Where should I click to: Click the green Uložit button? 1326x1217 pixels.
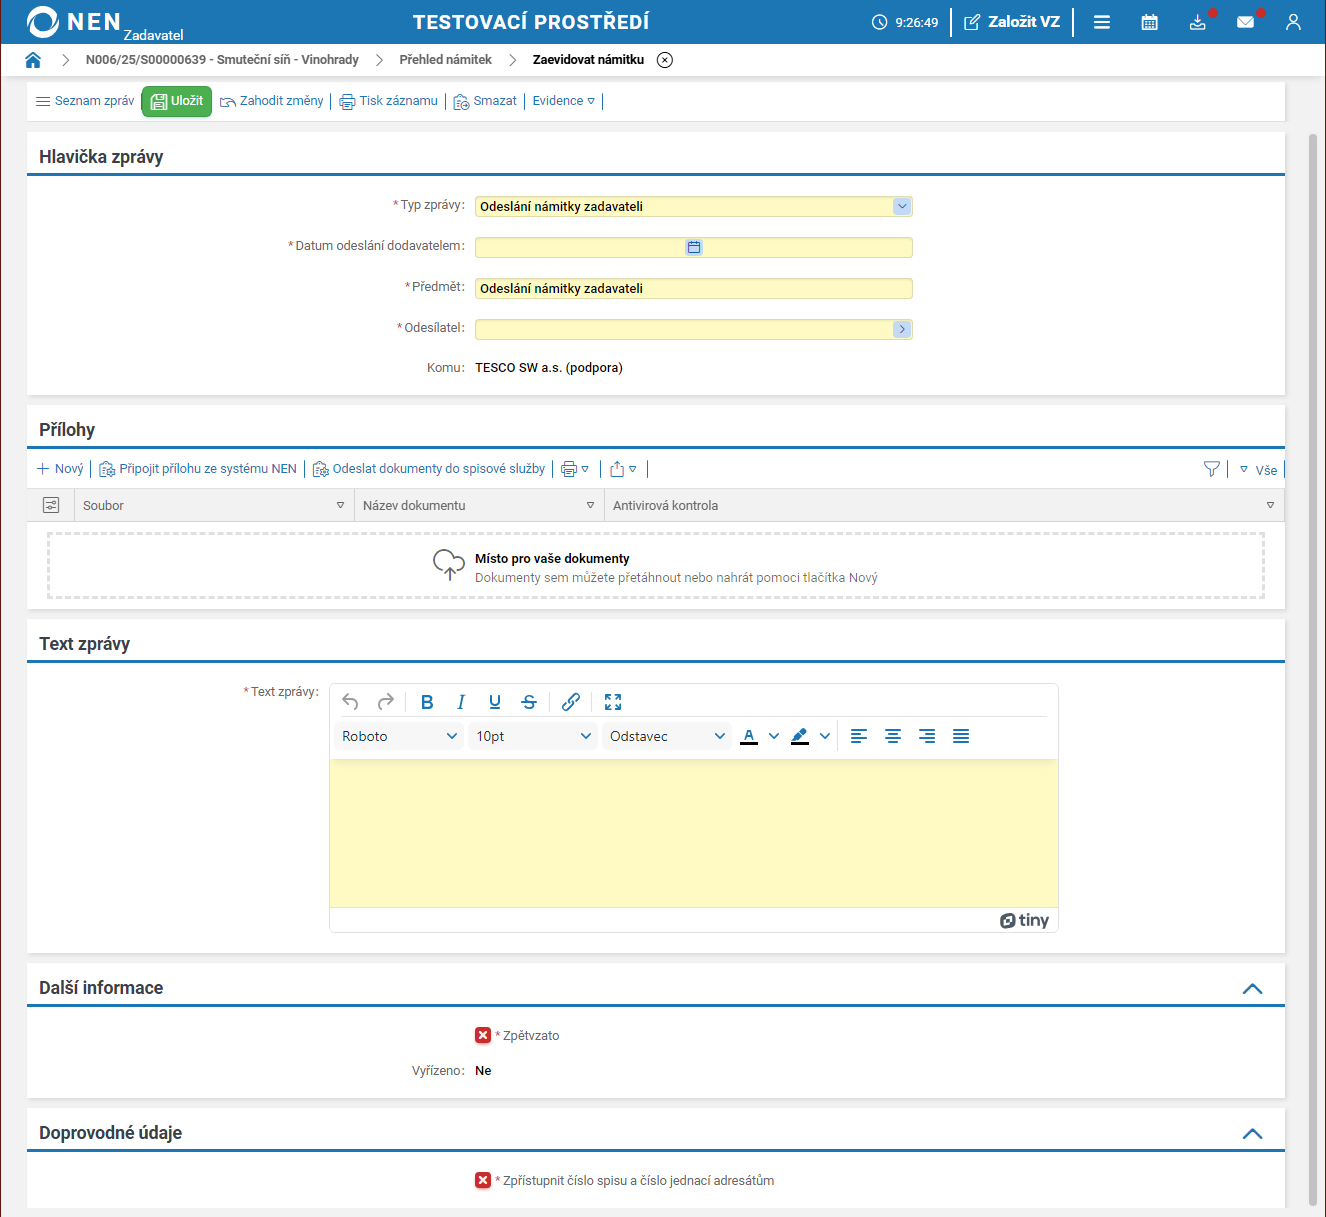pos(177,101)
